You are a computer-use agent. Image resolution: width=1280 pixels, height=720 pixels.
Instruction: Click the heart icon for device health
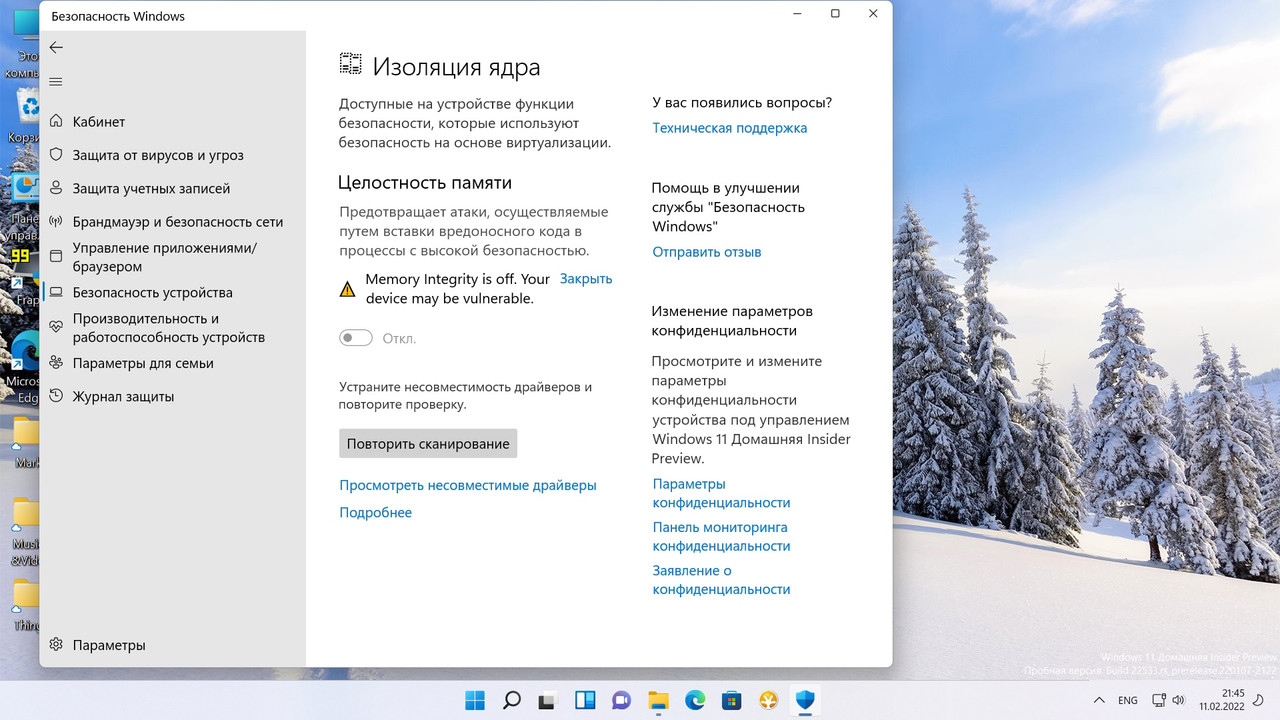(56, 328)
